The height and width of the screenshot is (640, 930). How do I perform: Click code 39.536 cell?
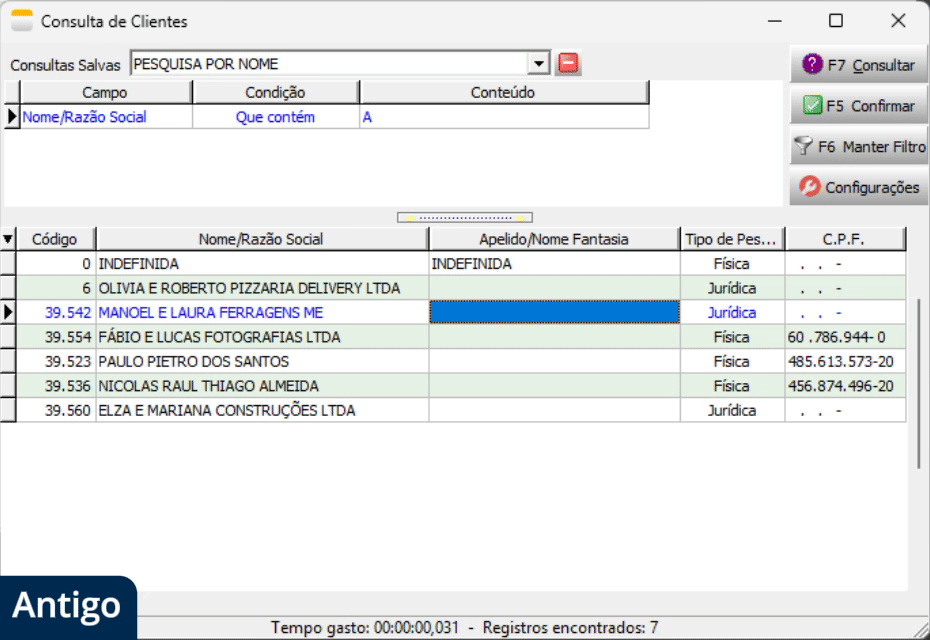[x=56, y=386]
